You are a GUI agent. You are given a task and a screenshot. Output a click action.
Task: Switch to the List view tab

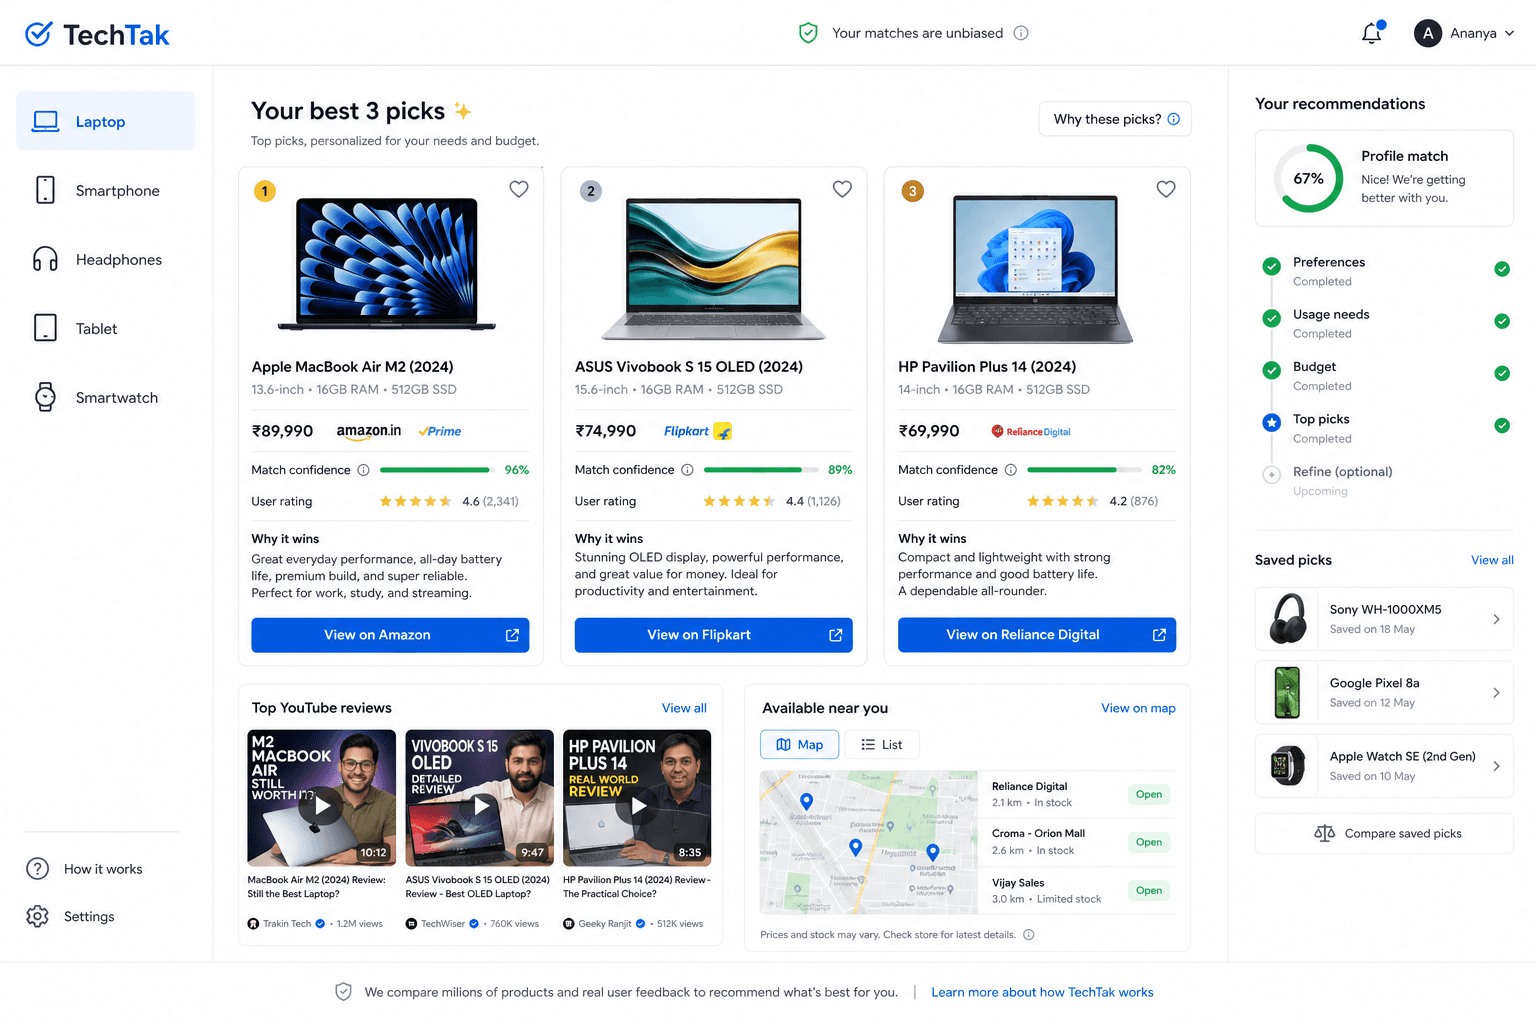coord(882,744)
